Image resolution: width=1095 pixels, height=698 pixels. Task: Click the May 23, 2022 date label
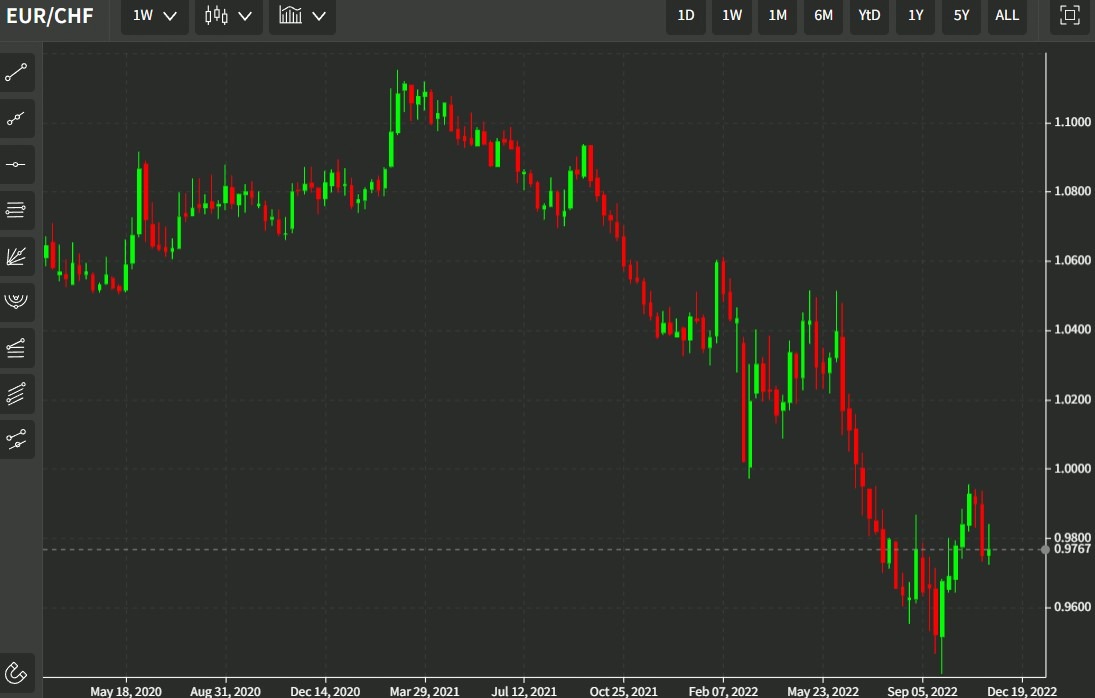coord(823,691)
